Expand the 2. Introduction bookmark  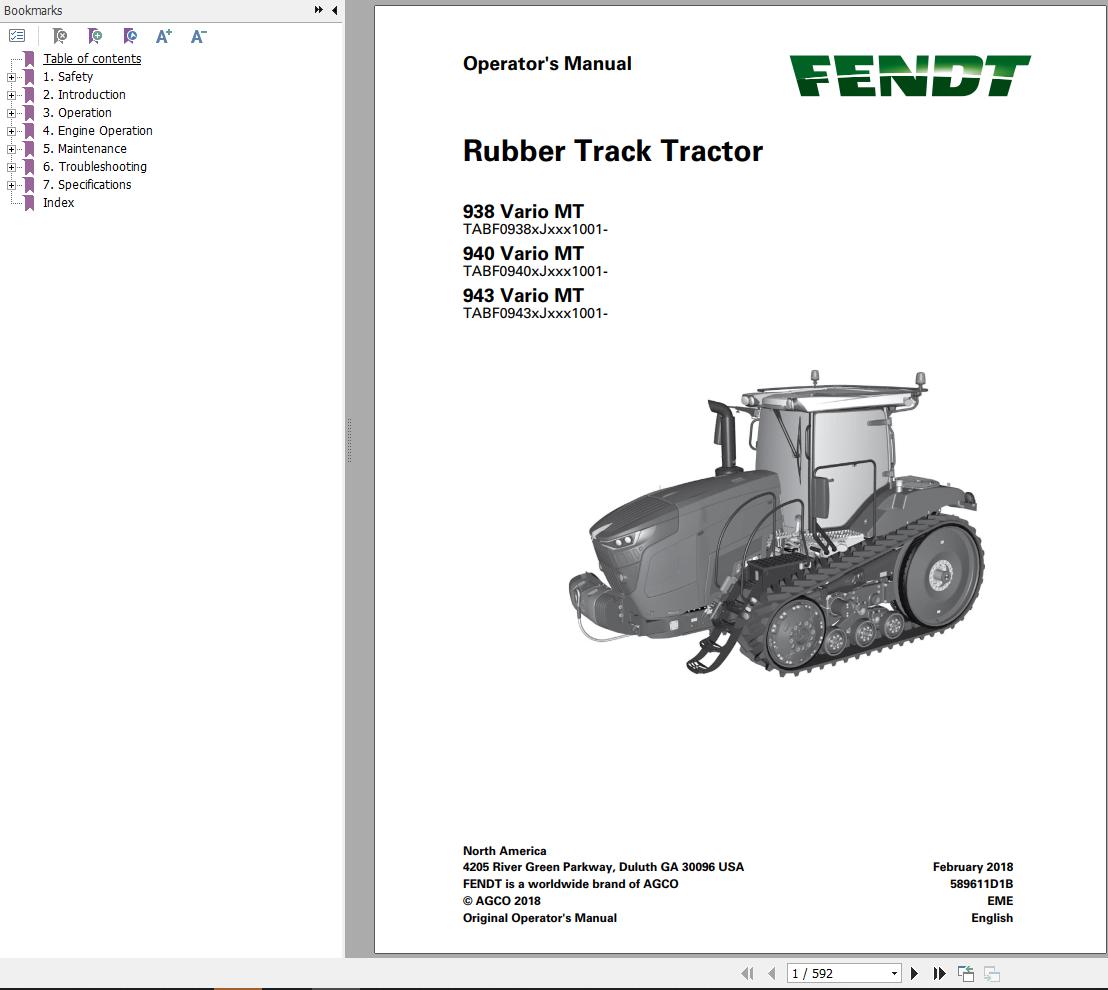11,95
